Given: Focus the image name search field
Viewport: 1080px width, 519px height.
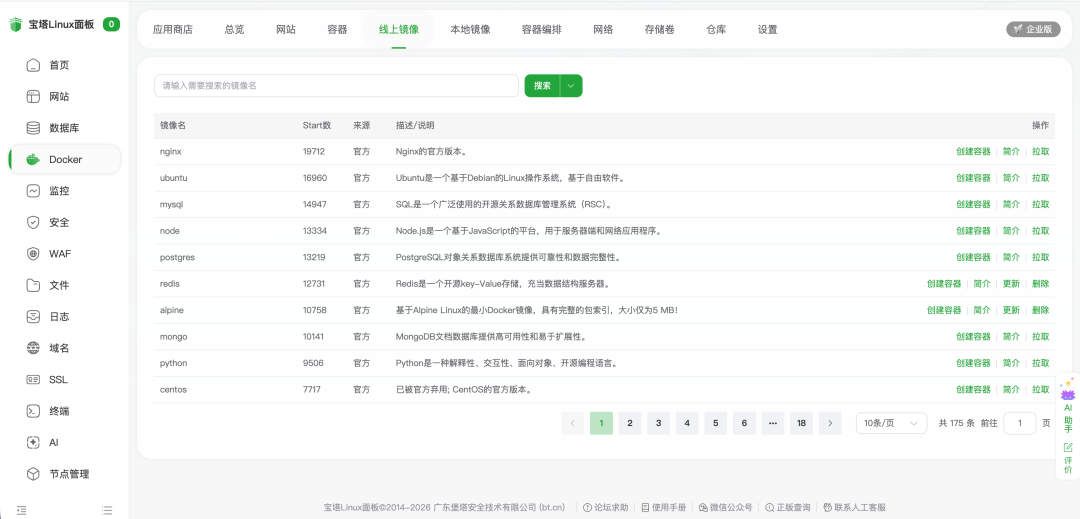Looking at the screenshot, I should tap(336, 86).
